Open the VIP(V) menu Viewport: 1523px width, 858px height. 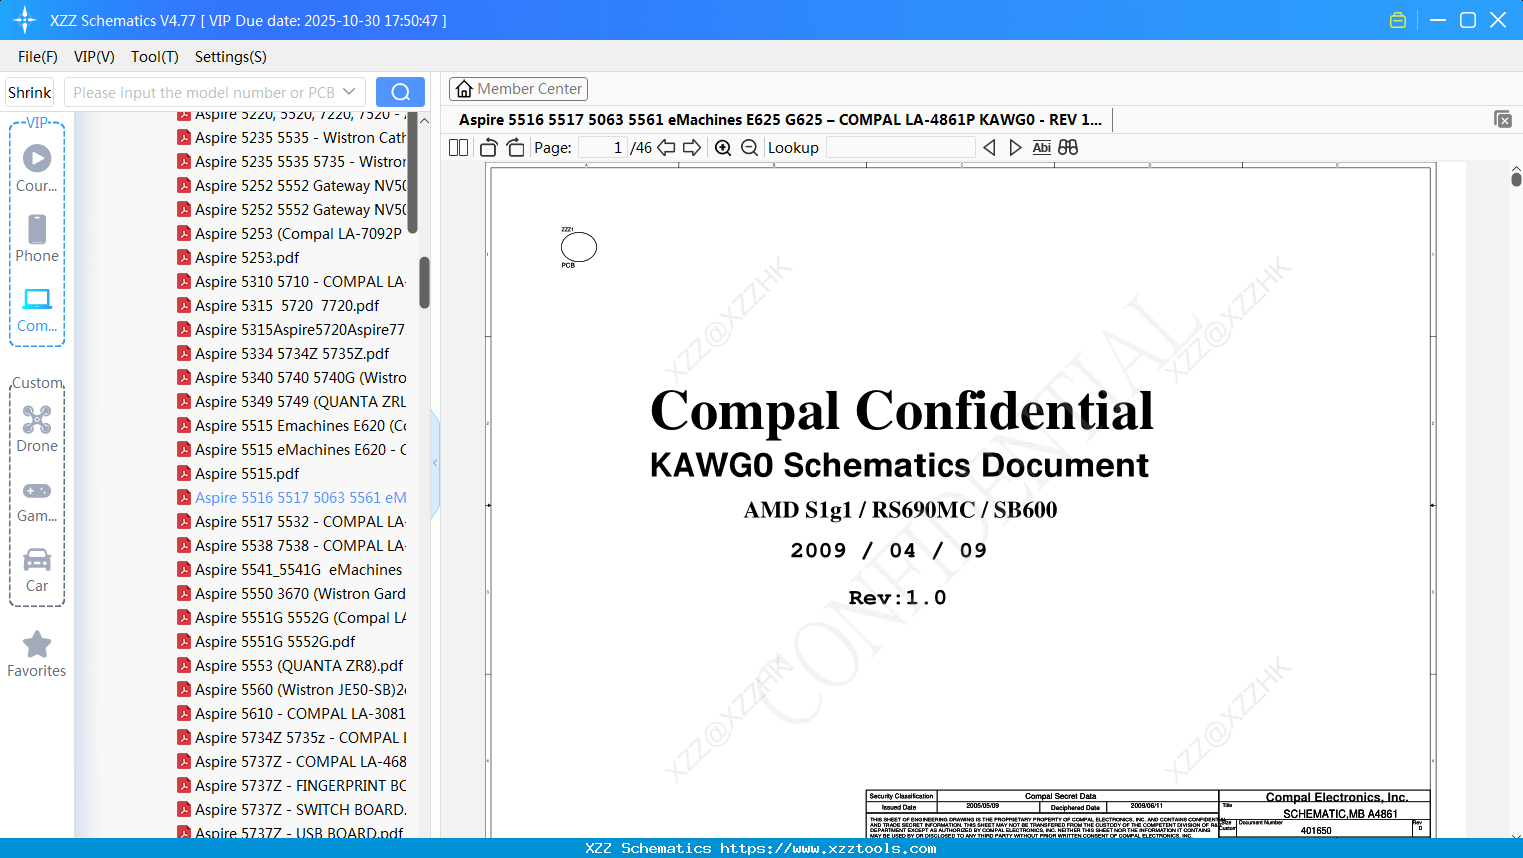pos(94,57)
